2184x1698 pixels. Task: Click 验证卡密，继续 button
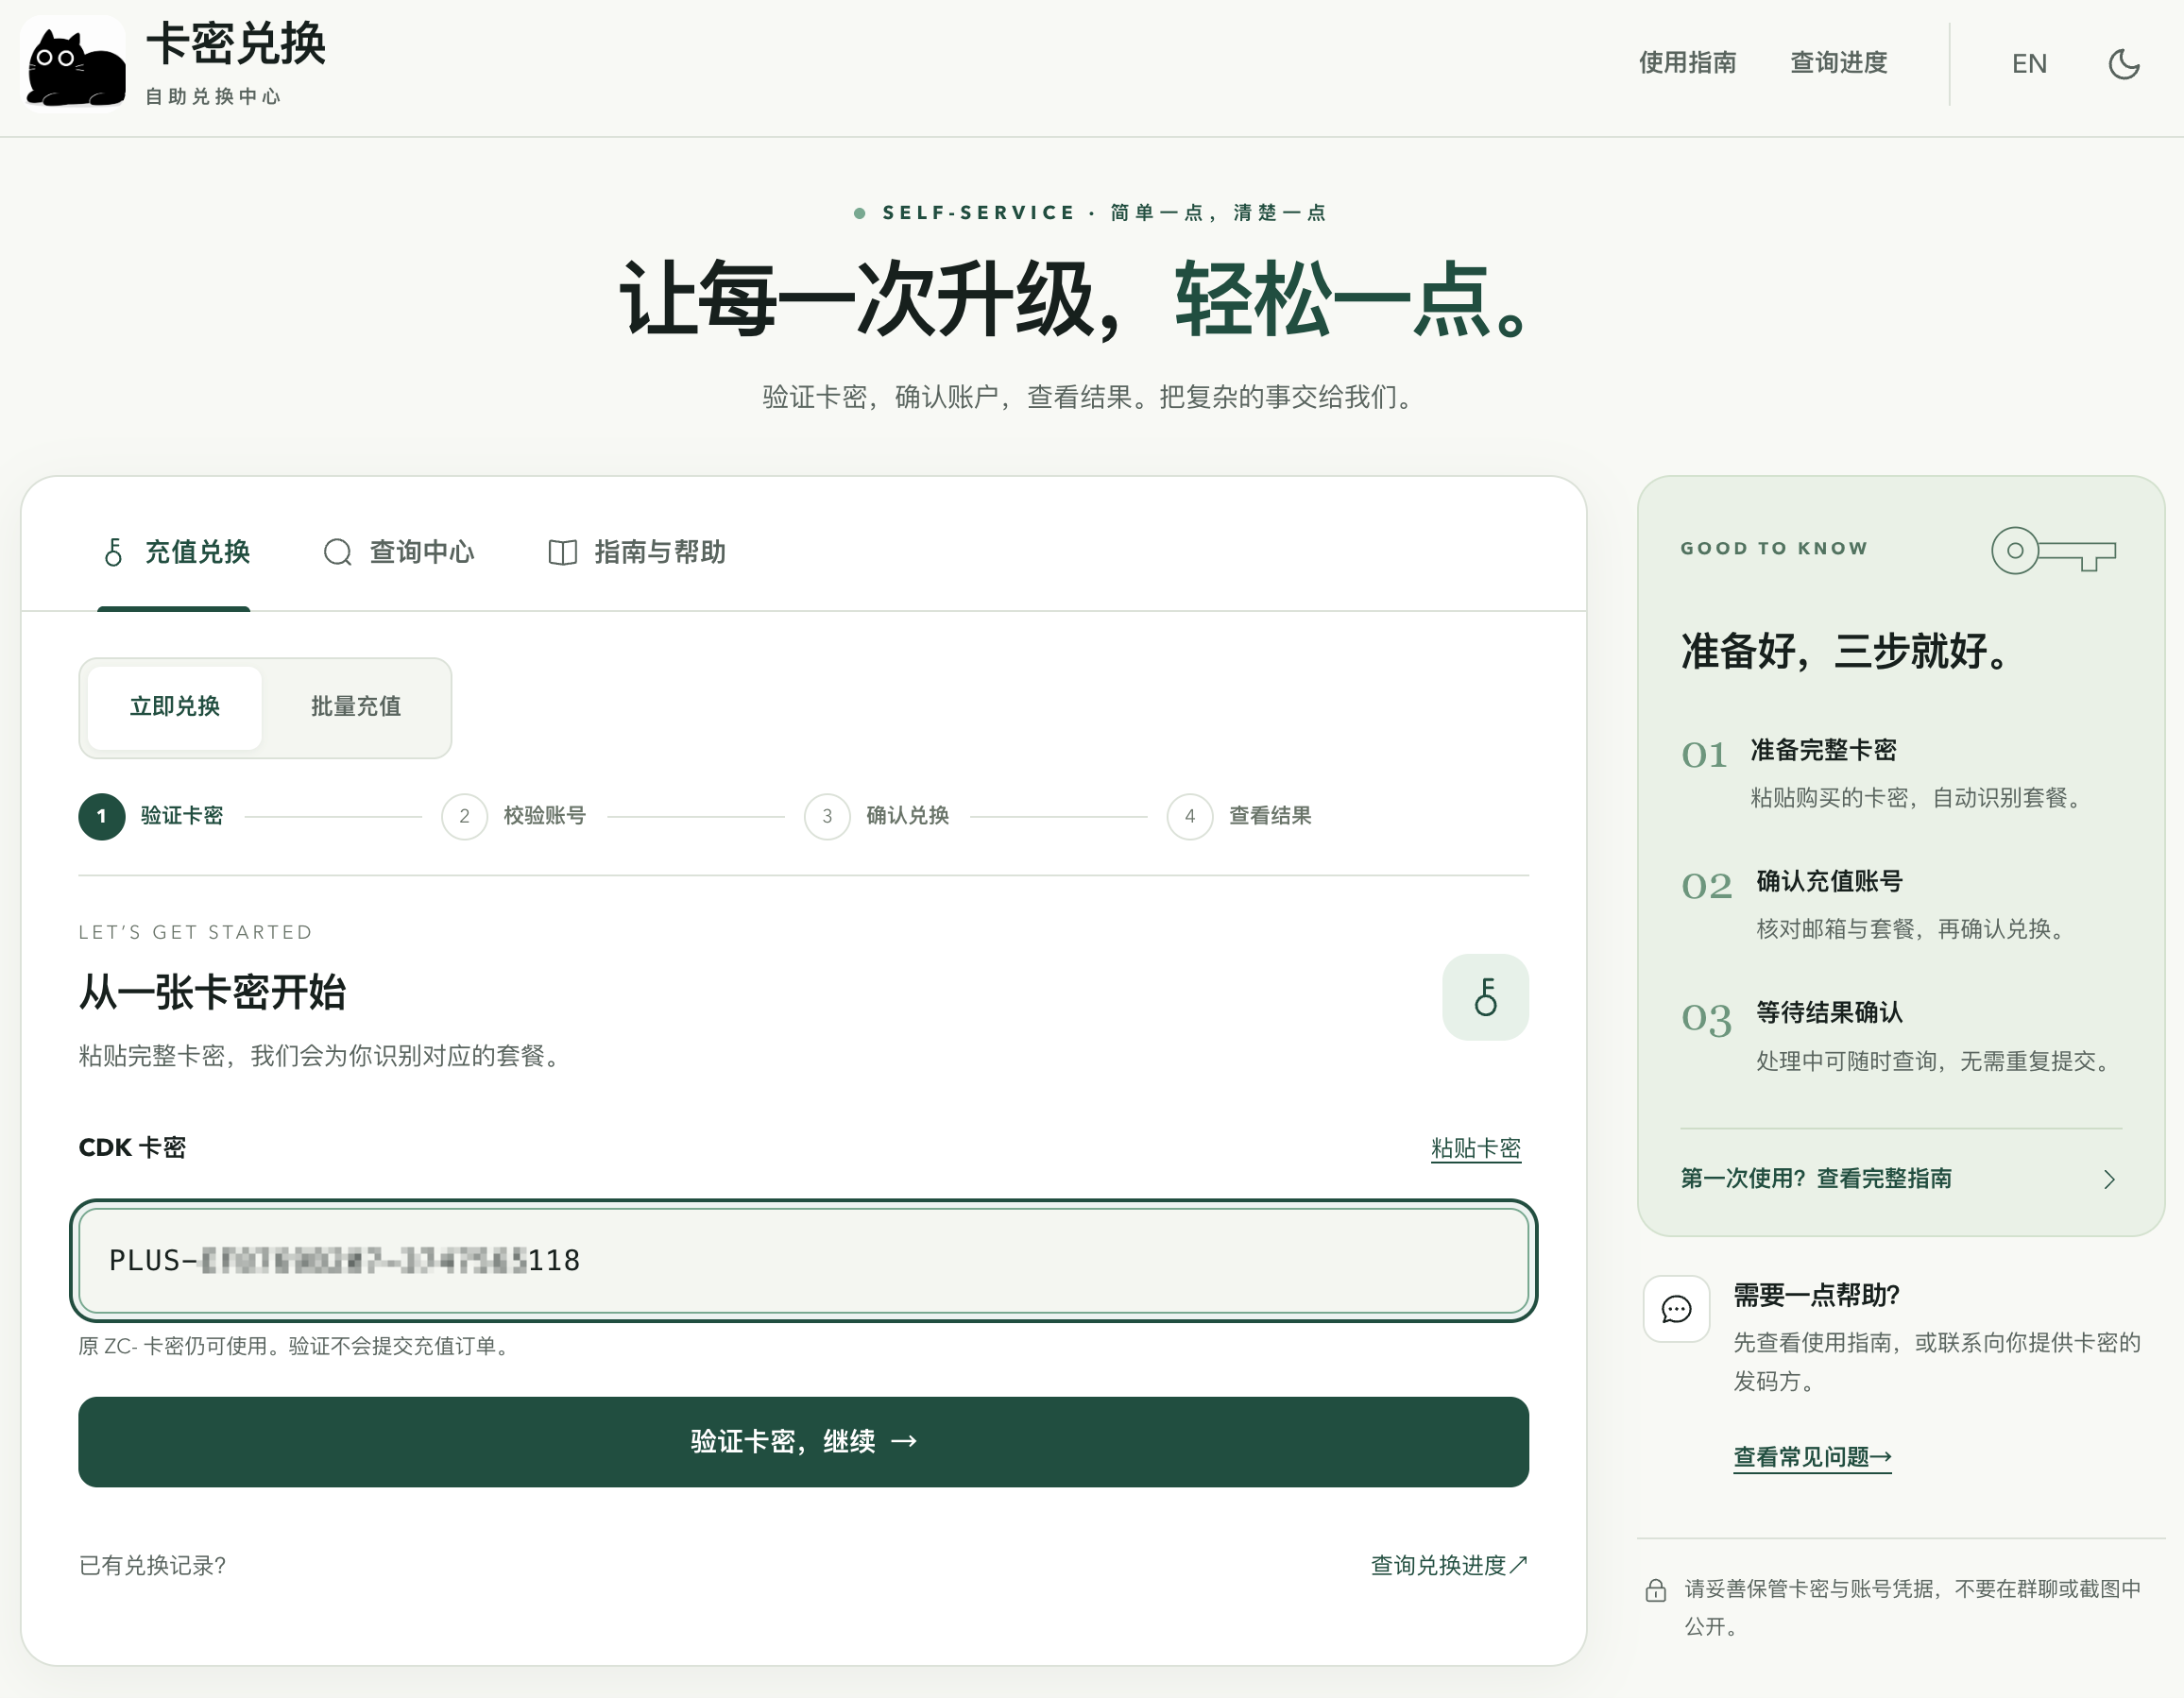[x=804, y=1441]
